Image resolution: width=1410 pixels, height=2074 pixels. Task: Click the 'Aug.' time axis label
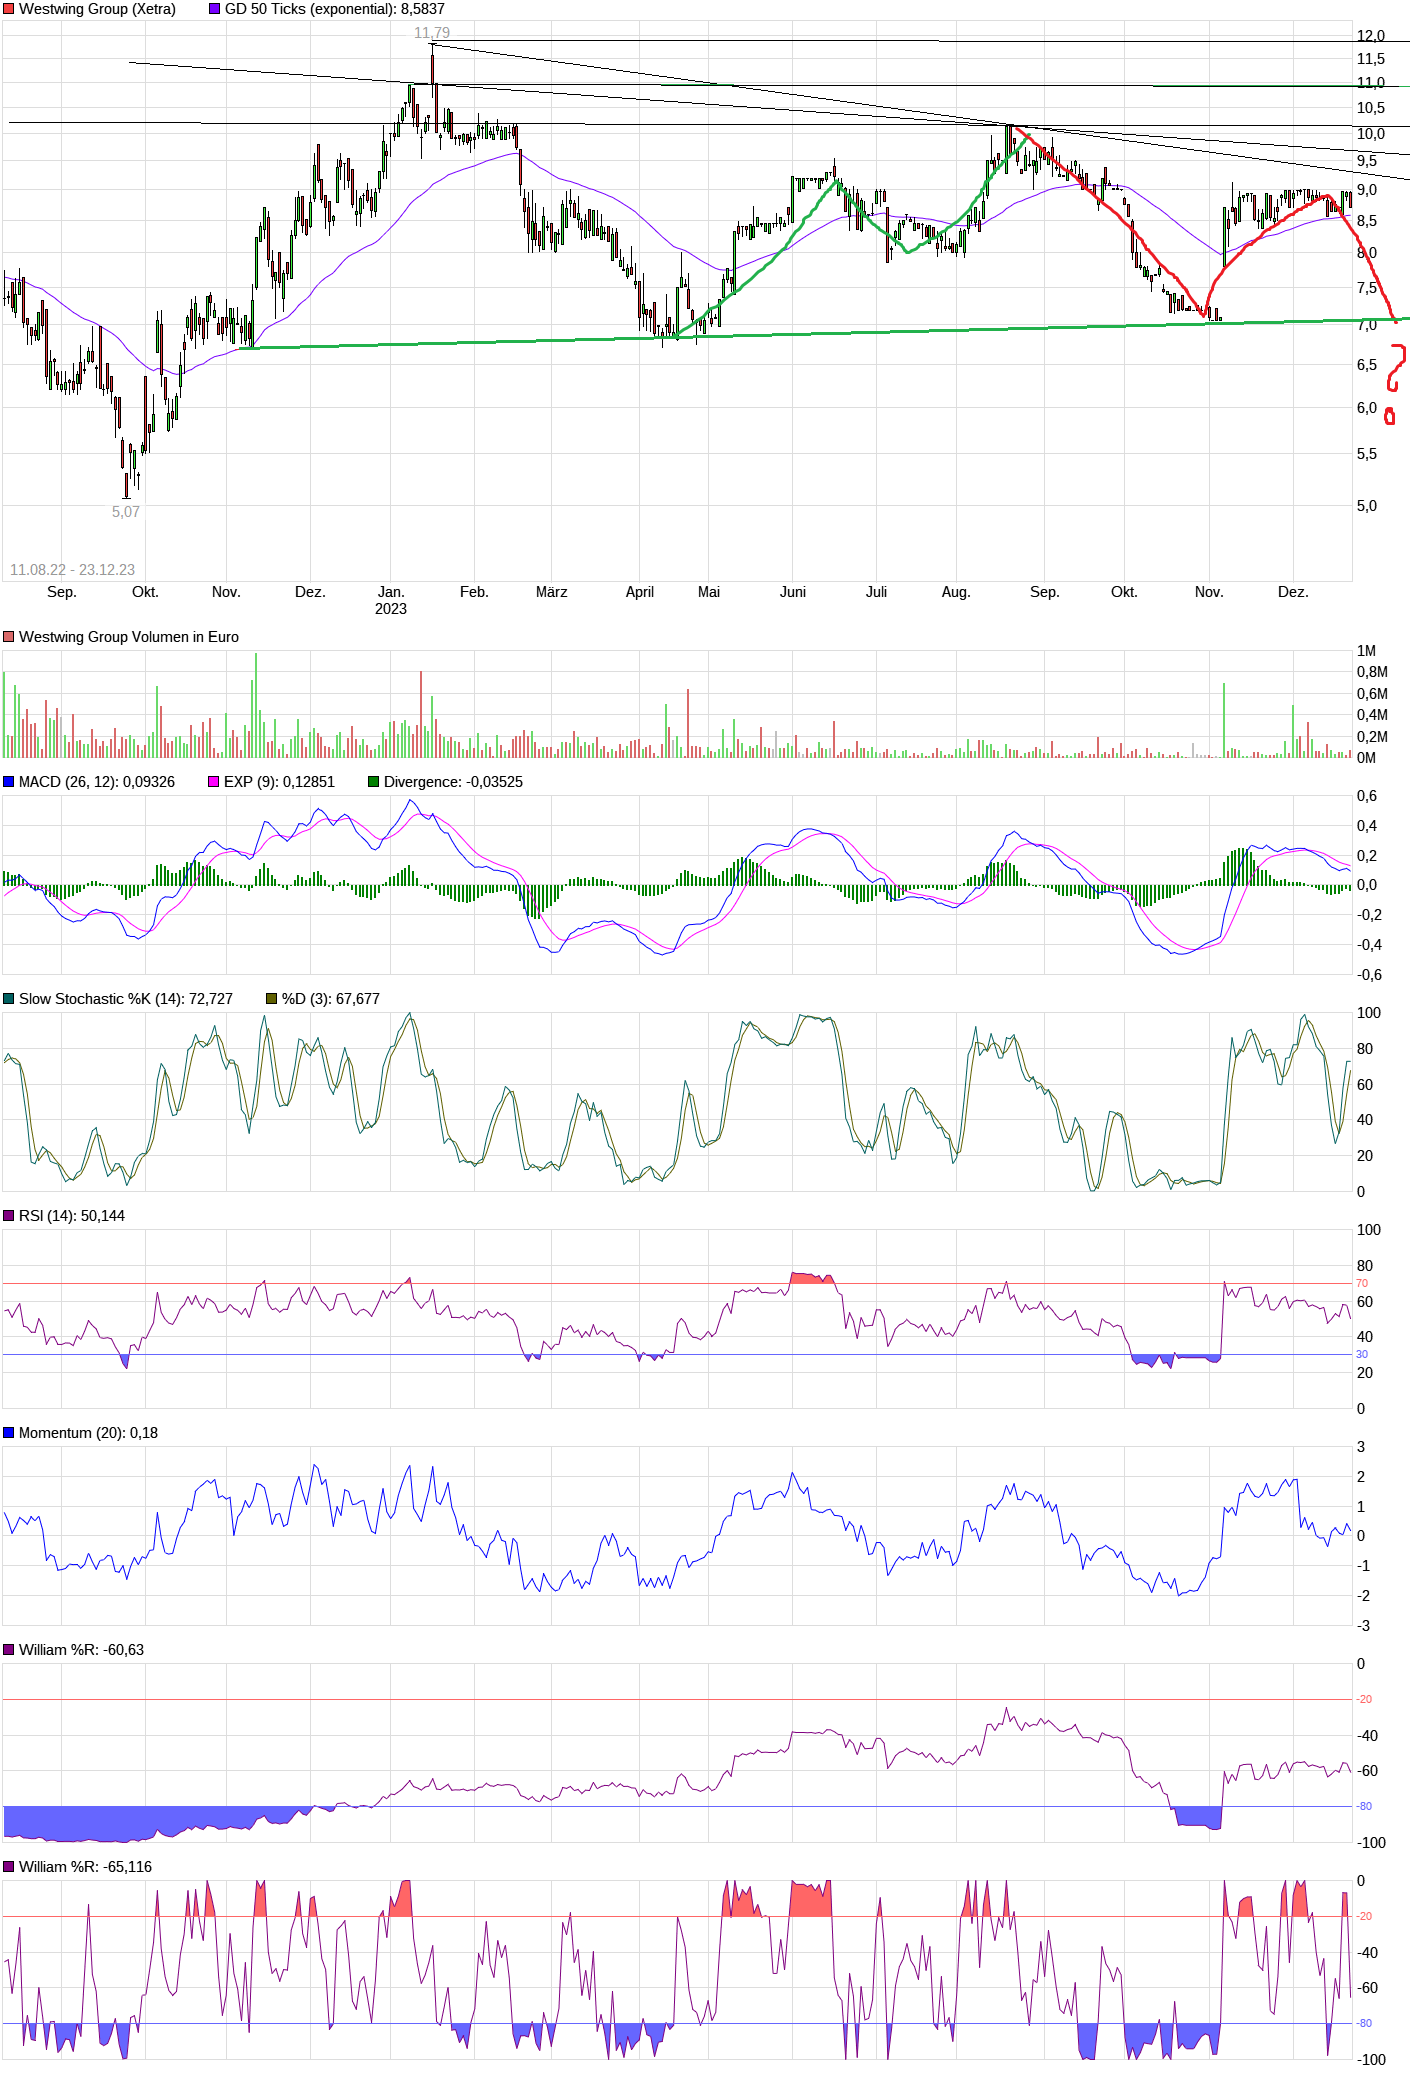[956, 592]
